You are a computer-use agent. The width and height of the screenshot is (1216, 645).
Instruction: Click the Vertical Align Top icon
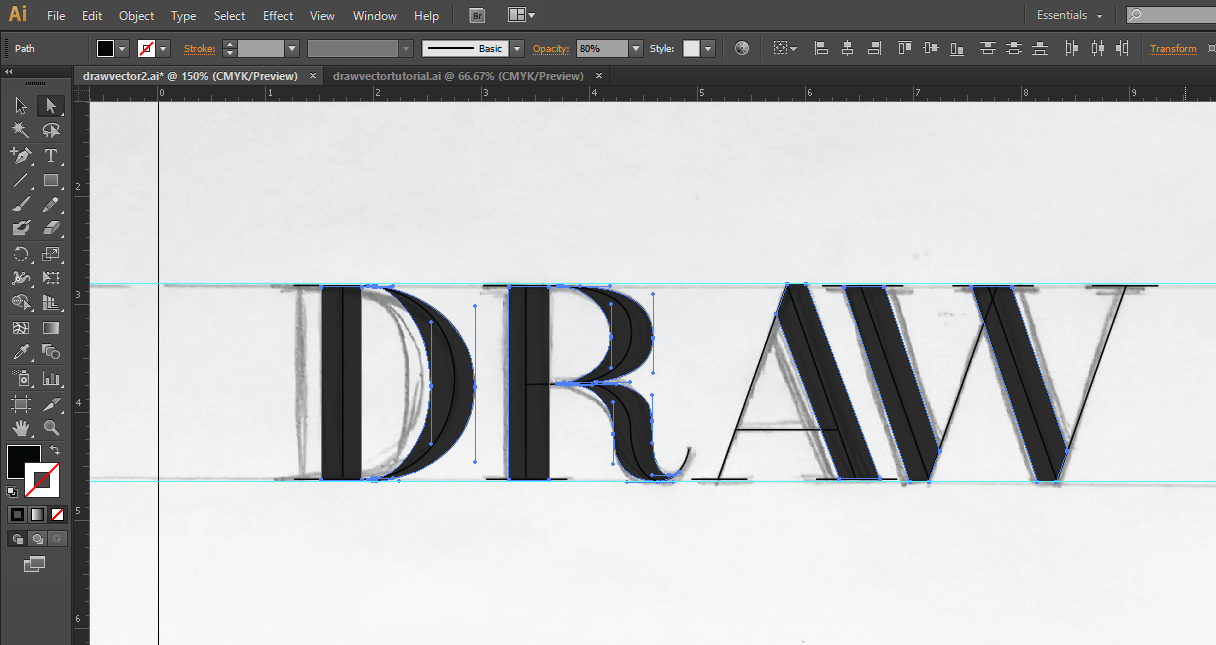(905, 48)
